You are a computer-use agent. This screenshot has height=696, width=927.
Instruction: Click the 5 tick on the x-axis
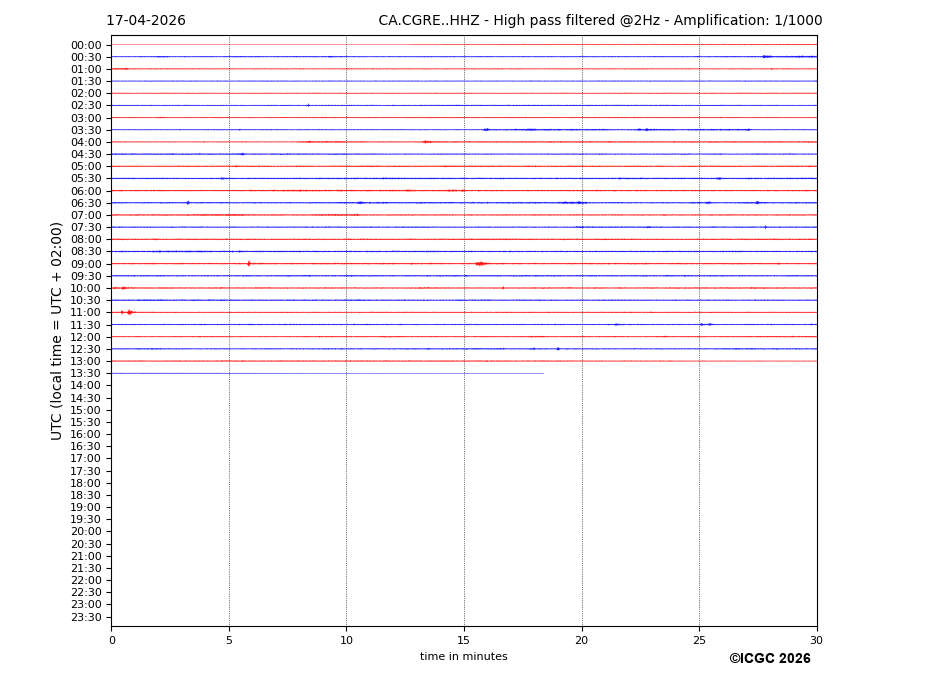[x=229, y=641]
